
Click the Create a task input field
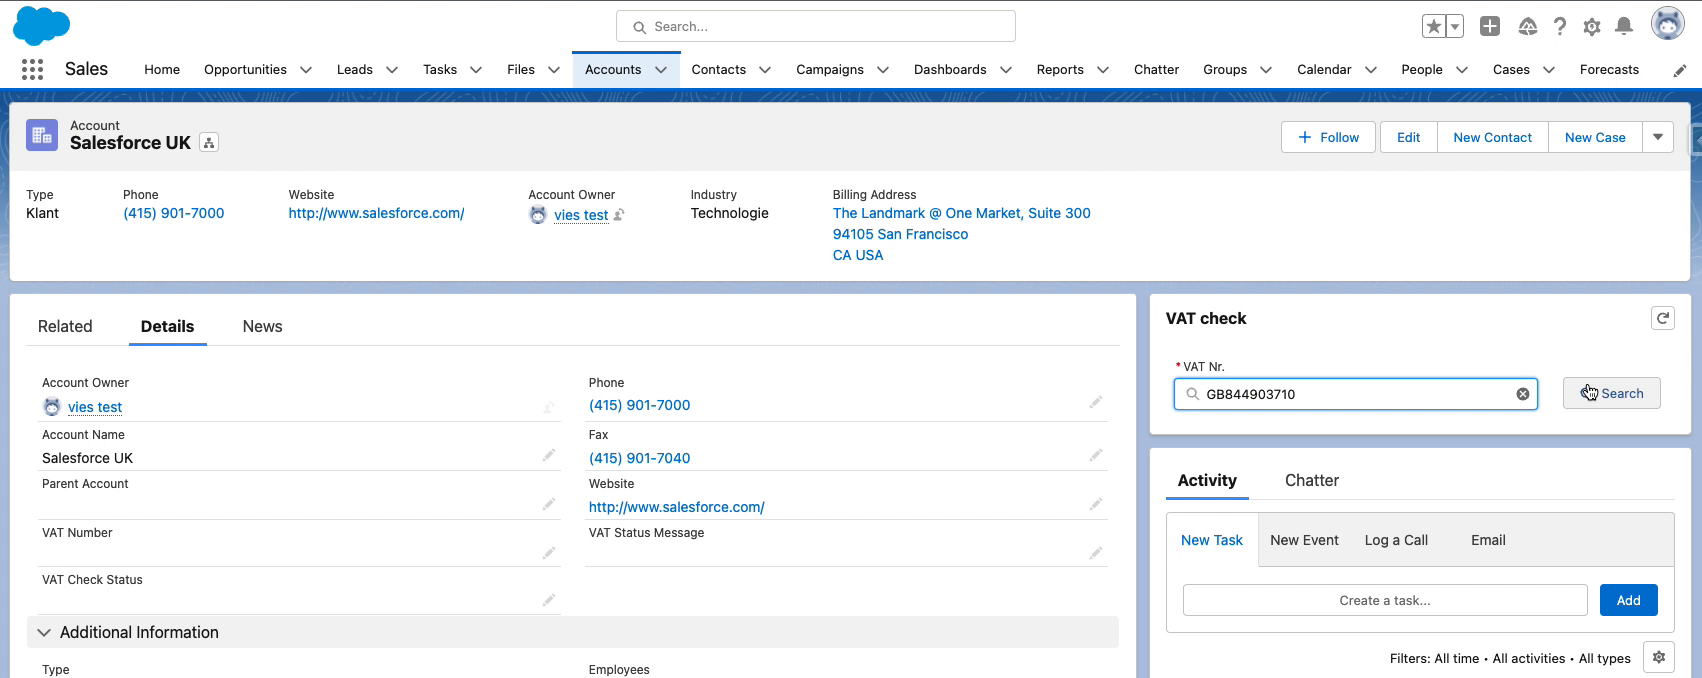point(1384,600)
